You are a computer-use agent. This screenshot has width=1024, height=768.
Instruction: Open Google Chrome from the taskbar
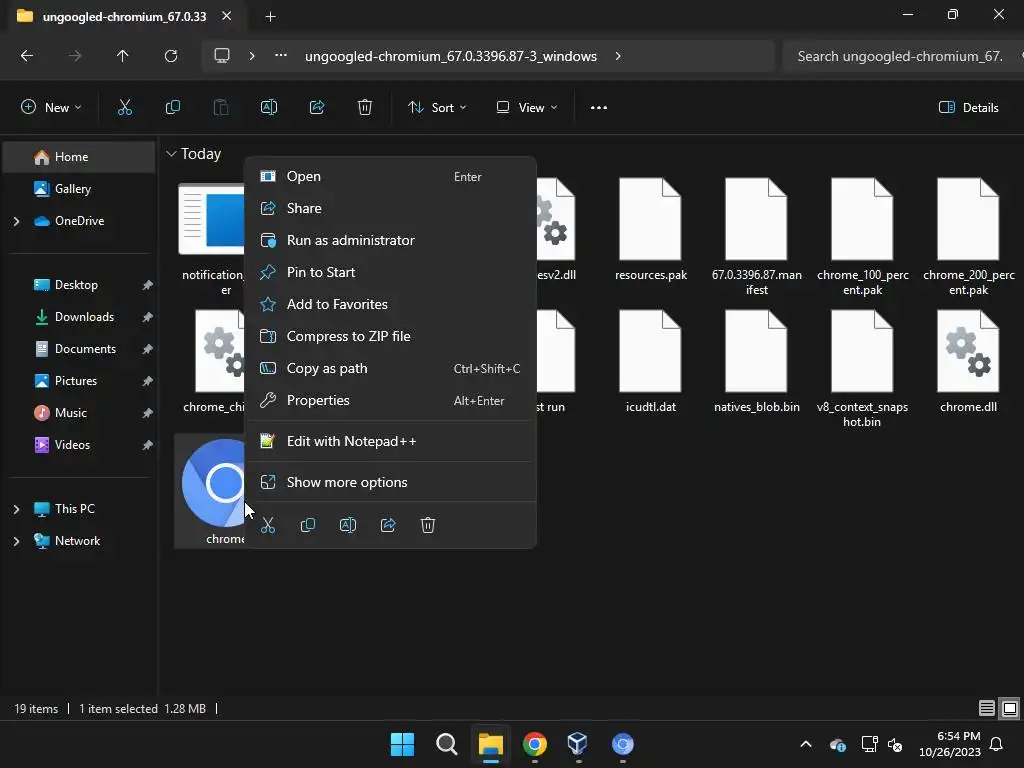[534, 744]
